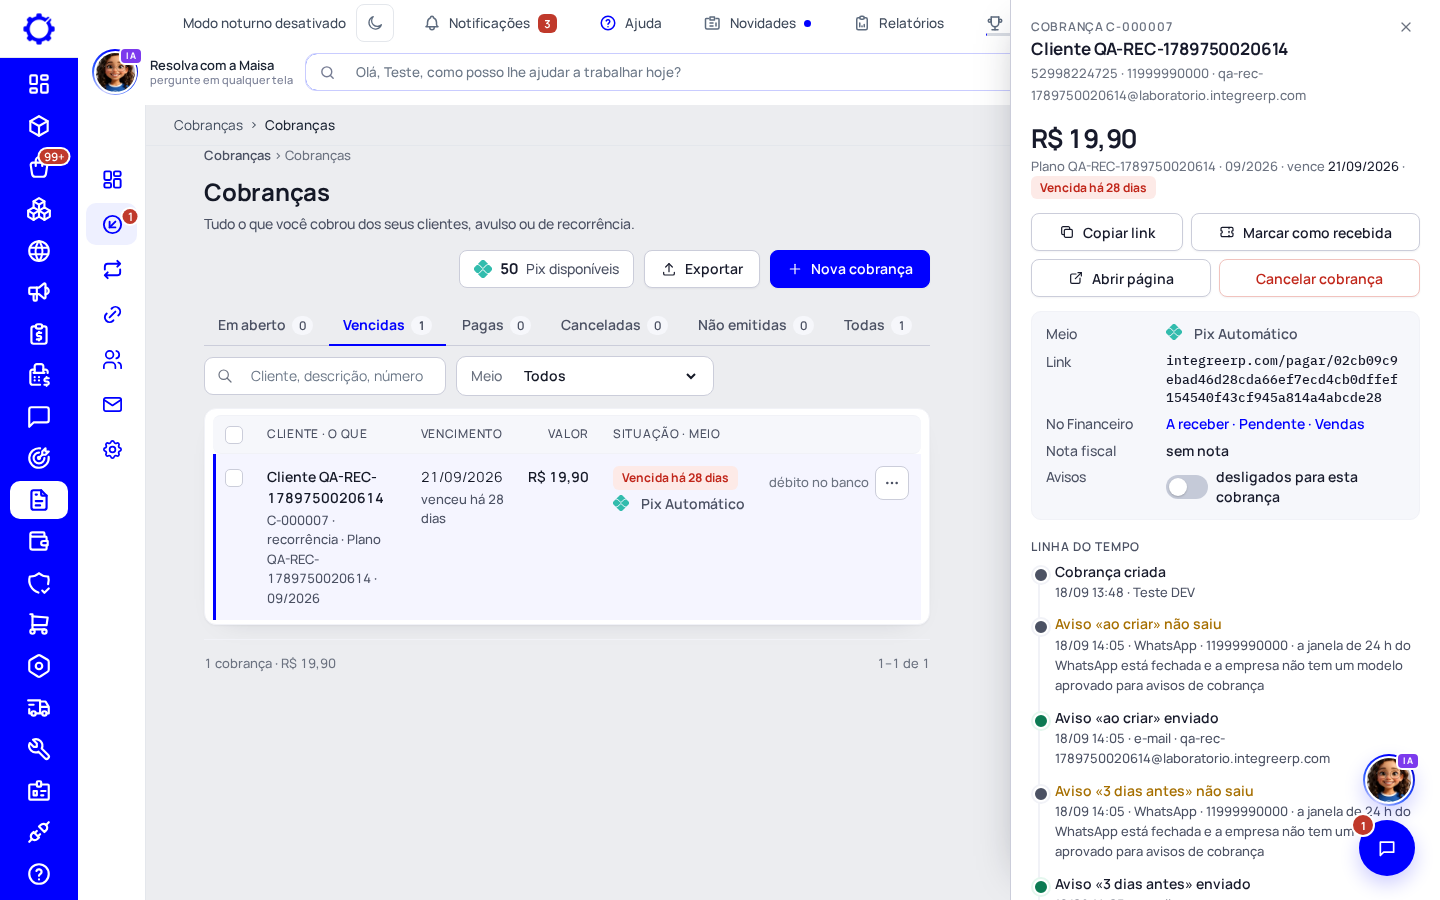The image size is (1440, 900).
Task: Click Marcar como recebida
Action: 1305,232
